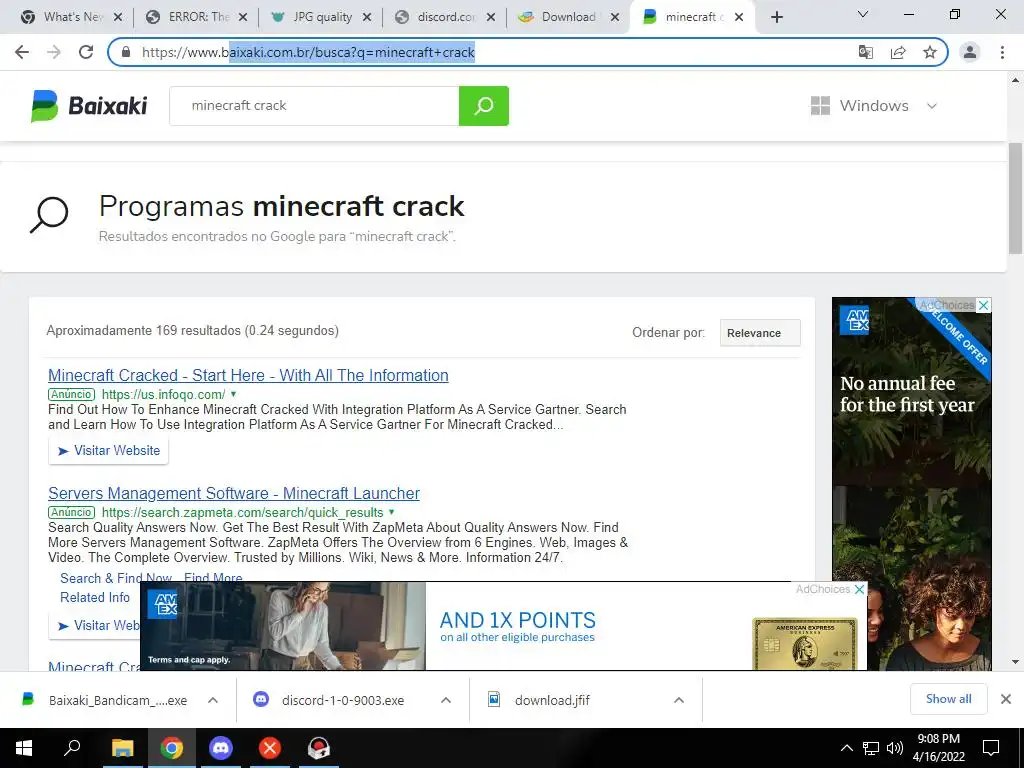This screenshot has height=768, width=1024.
Task: Click Show all downloads
Action: (x=948, y=699)
